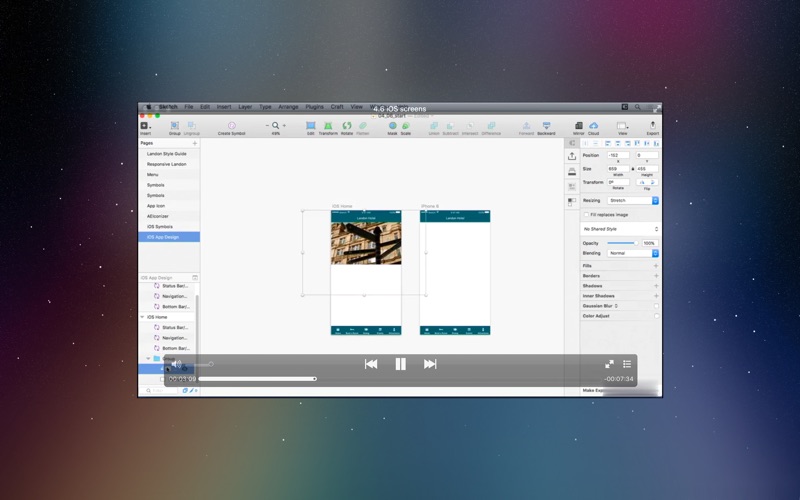Open the Craft menu

point(337,107)
